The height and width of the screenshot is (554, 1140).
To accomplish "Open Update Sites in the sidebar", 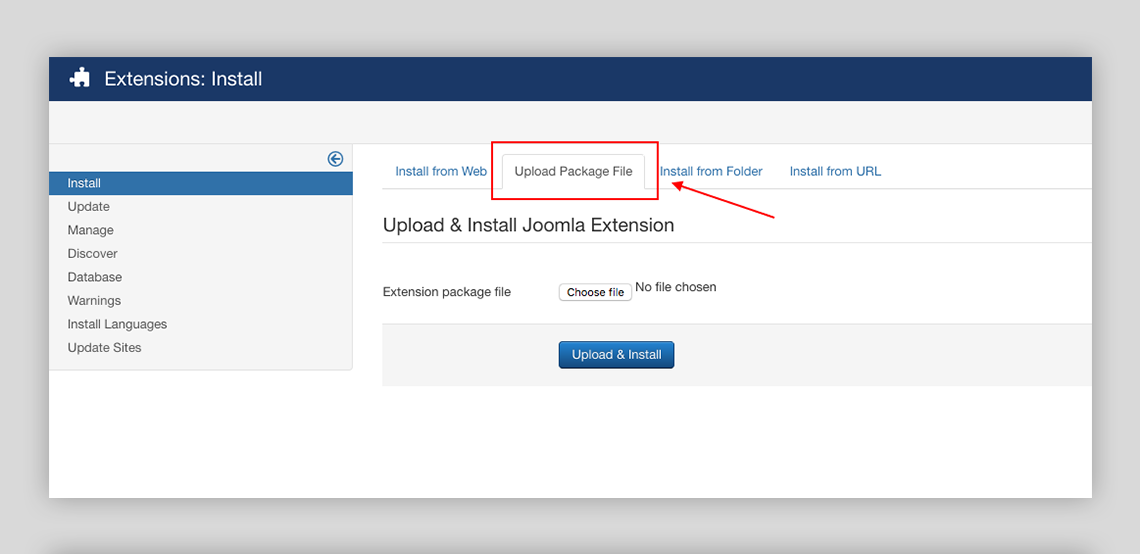I will pos(104,348).
